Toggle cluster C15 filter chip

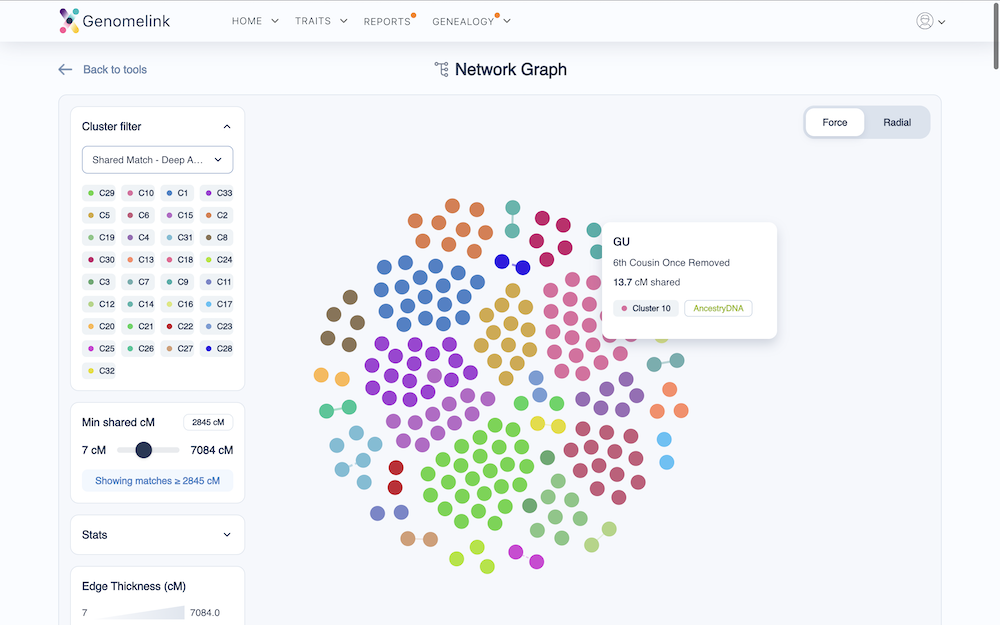[x=177, y=216]
